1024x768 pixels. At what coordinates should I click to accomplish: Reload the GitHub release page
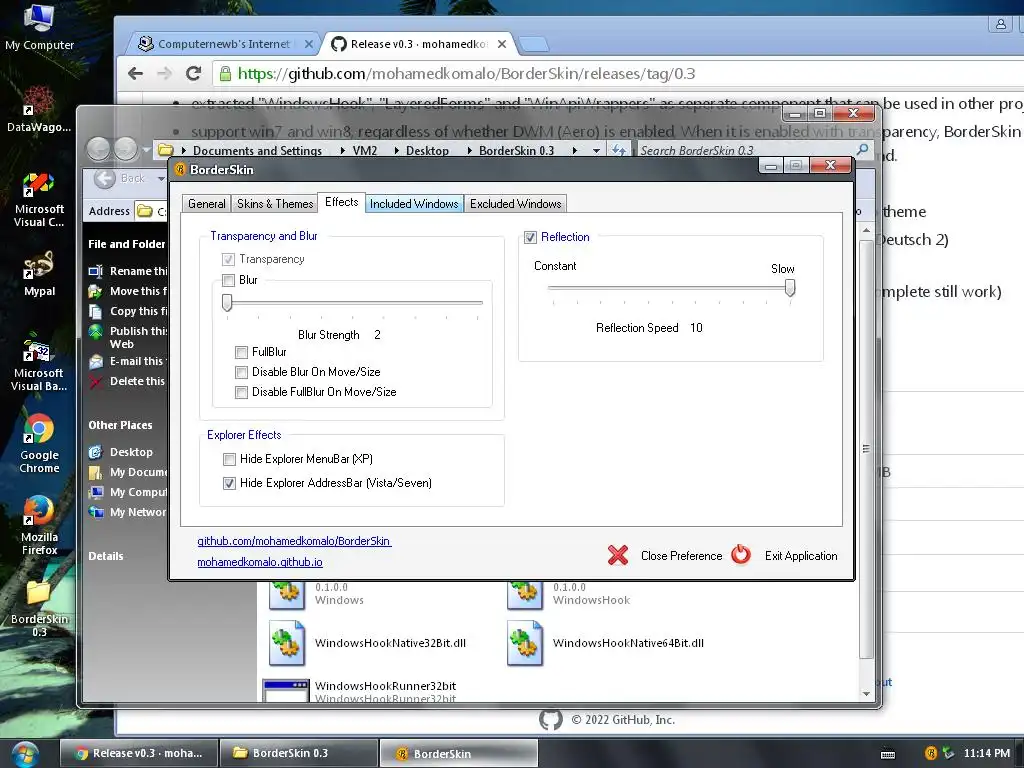[x=193, y=73]
